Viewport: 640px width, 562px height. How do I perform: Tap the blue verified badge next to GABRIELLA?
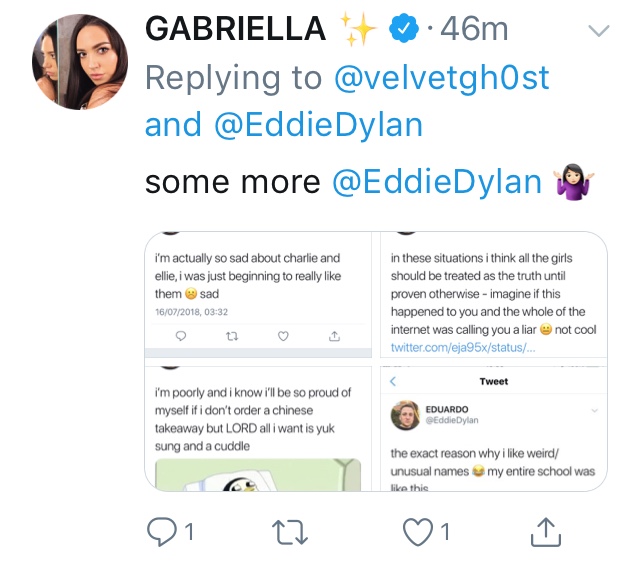(403, 28)
